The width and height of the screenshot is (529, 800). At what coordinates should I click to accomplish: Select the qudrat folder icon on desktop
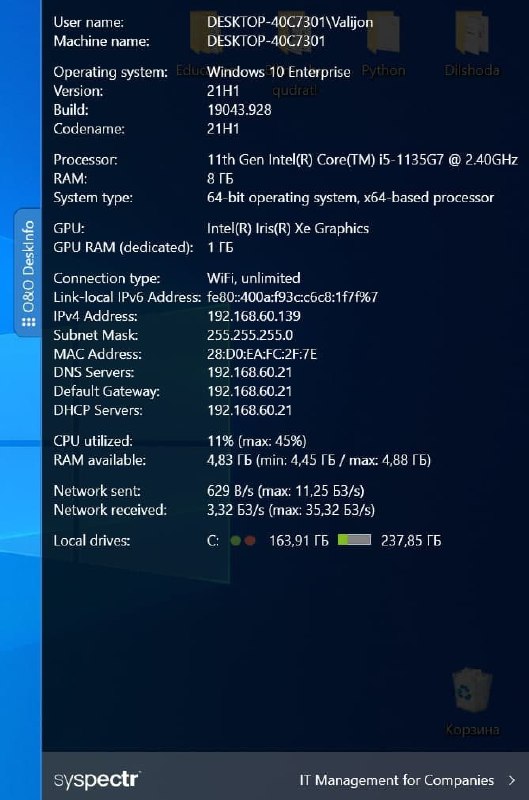tap(294, 51)
